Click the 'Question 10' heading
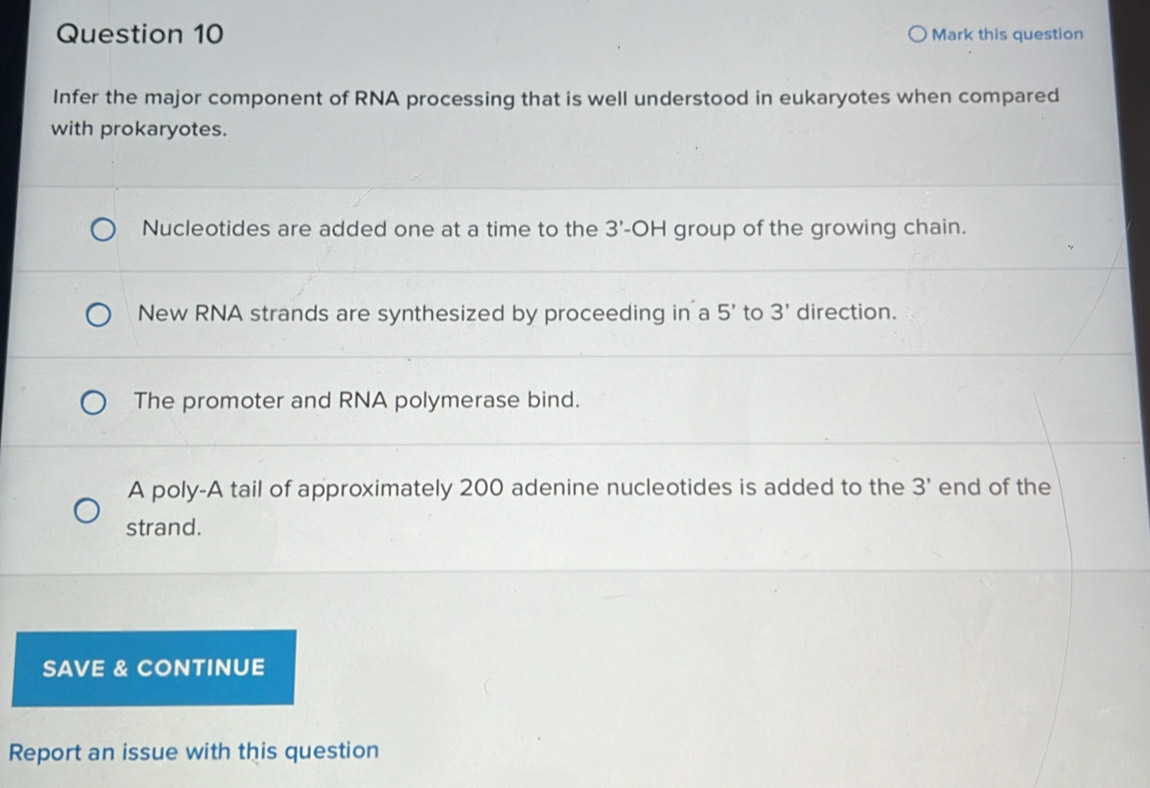The width and height of the screenshot is (1150, 788). (x=140, y=35)
